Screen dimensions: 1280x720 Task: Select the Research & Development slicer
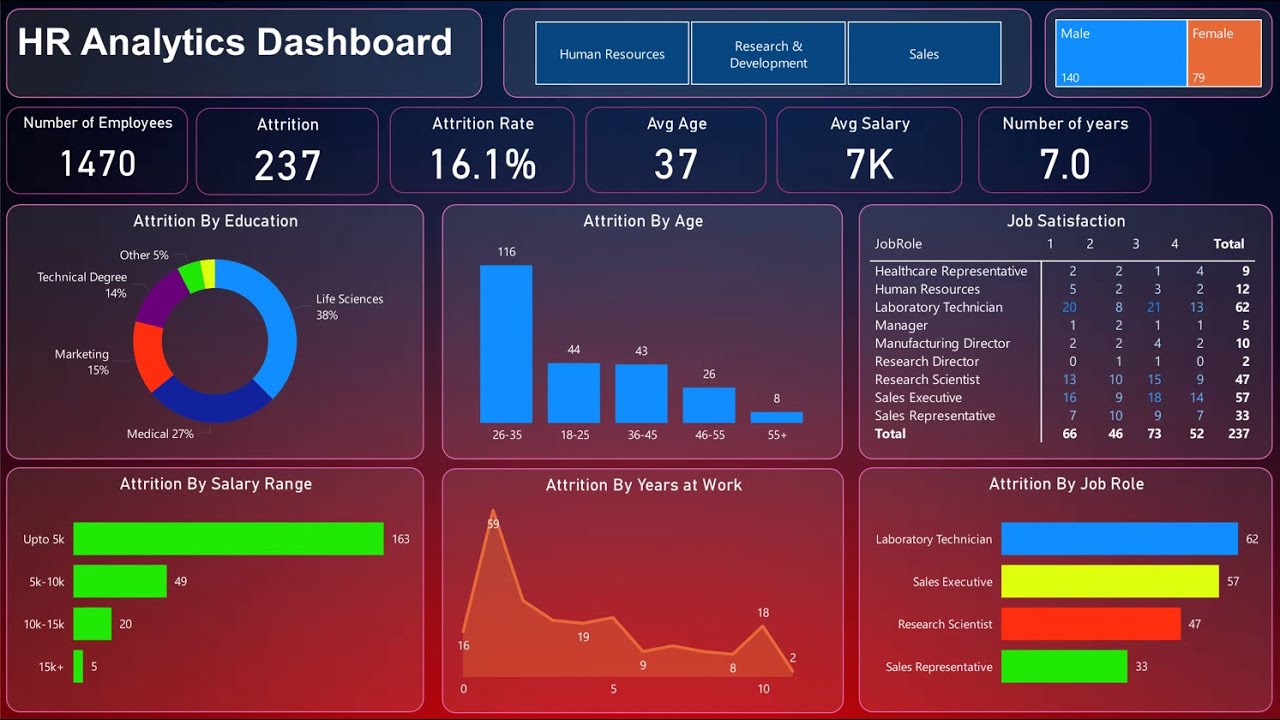pos(768,54)
